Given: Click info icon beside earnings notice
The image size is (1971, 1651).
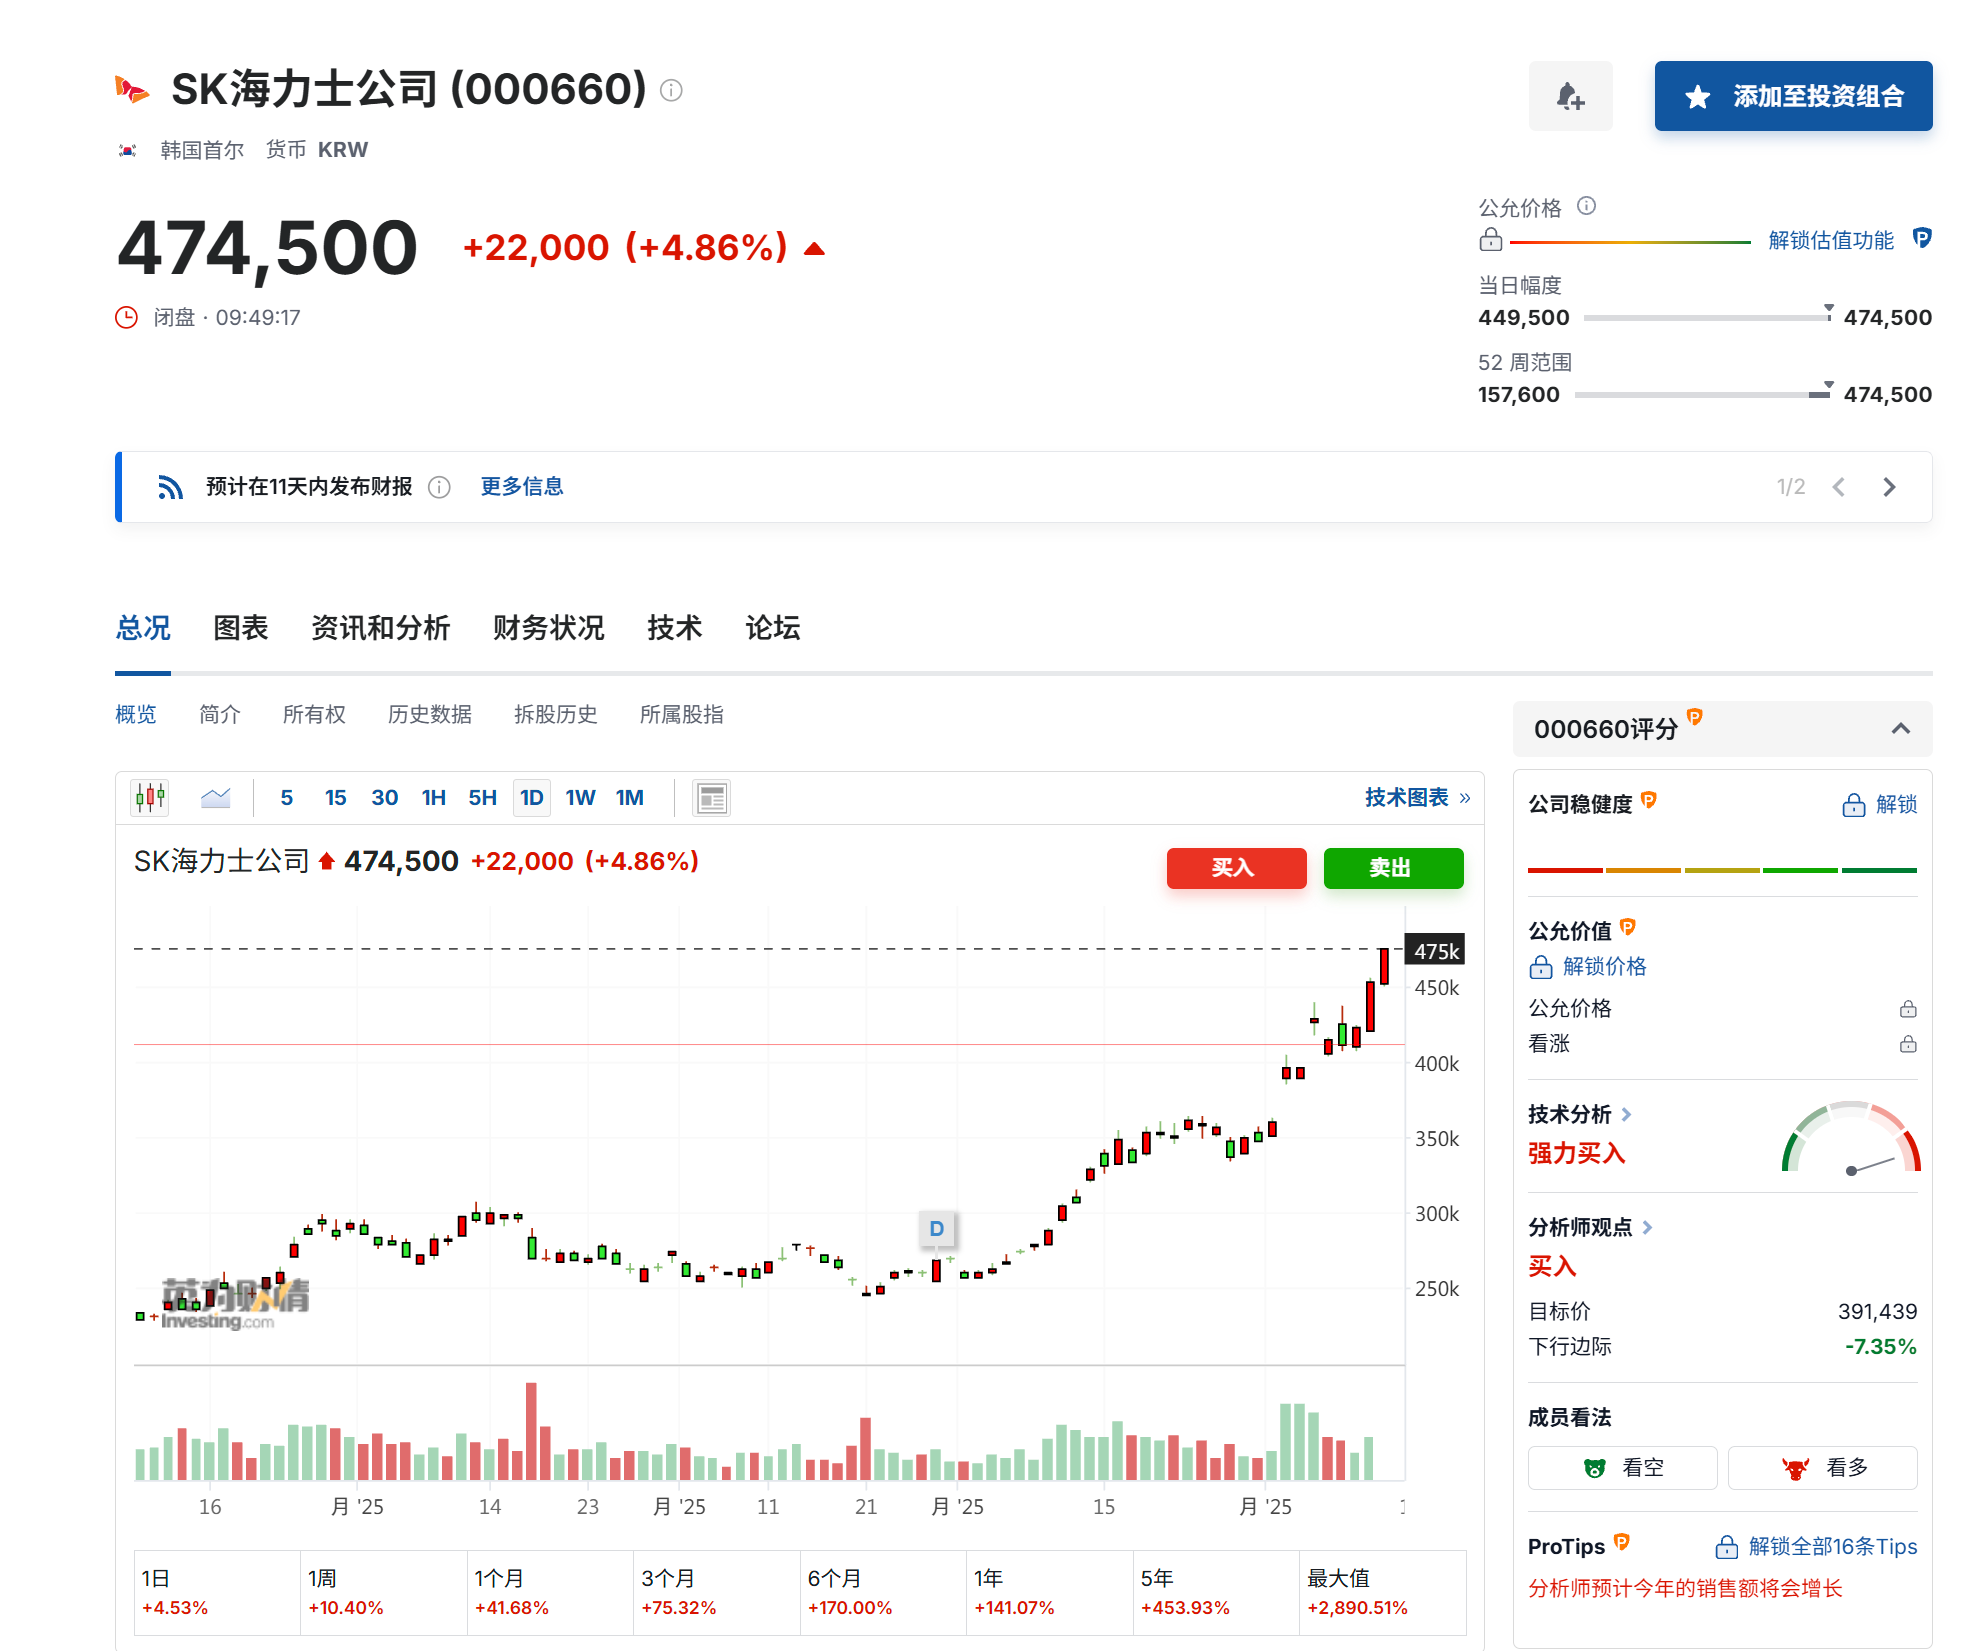Looking at the screenshot, I should pos(439,487).
